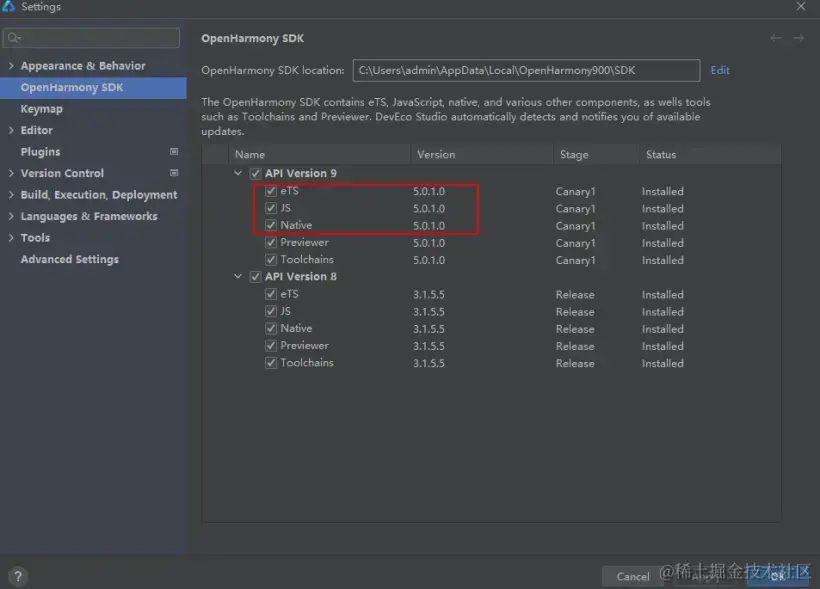Click Edit link for SDK location

point(720,70)
